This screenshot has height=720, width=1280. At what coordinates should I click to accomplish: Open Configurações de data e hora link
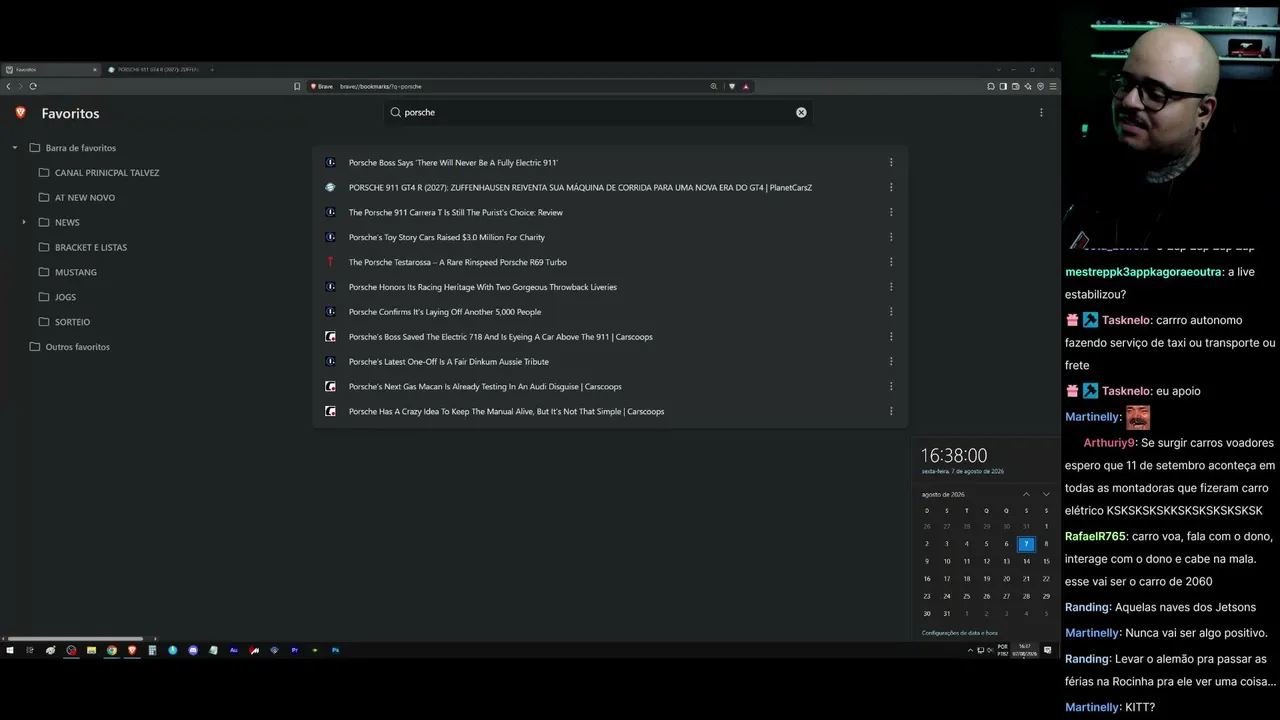tap(959, 633)
